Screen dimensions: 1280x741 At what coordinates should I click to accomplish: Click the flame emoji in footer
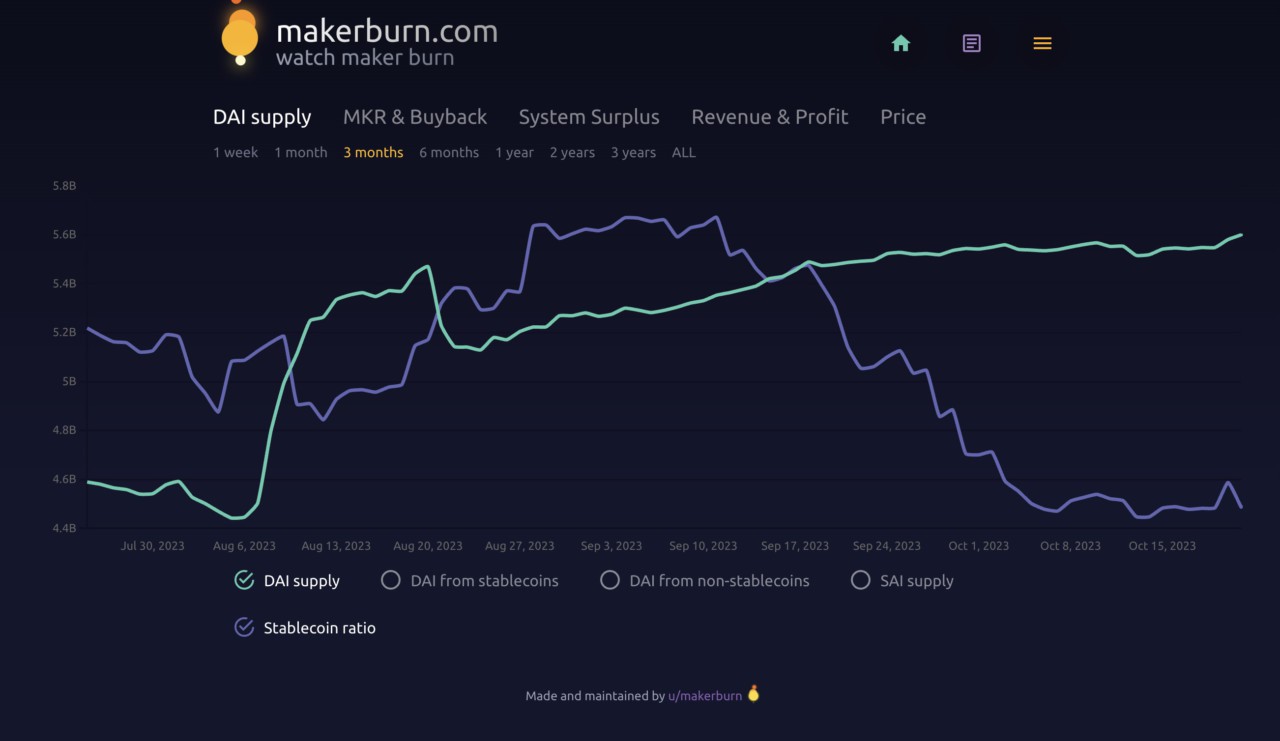coord(753,694)
